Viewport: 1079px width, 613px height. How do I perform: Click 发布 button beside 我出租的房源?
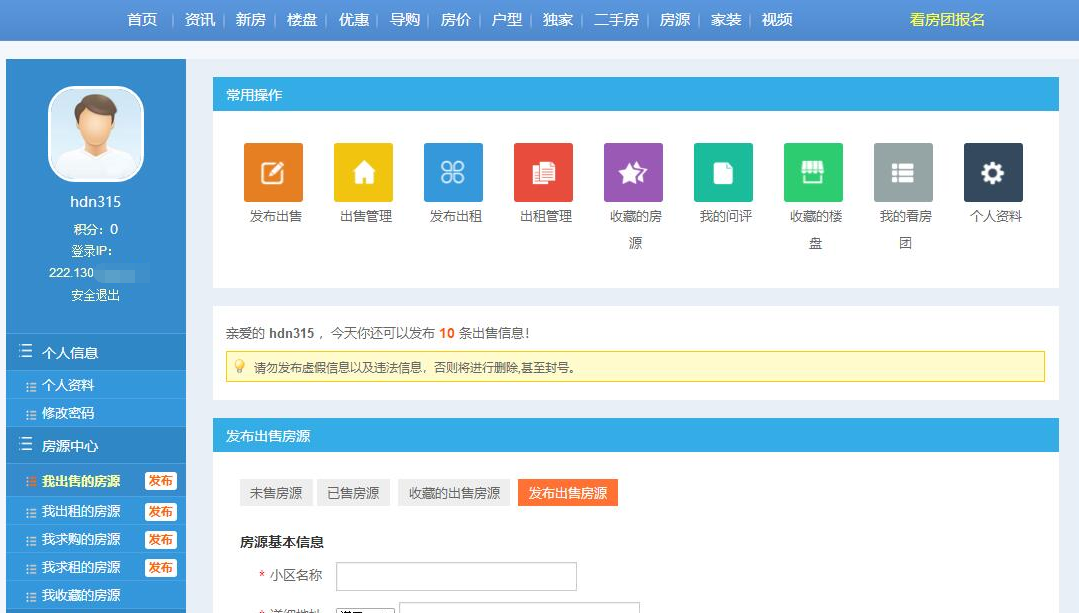[161, 511]
